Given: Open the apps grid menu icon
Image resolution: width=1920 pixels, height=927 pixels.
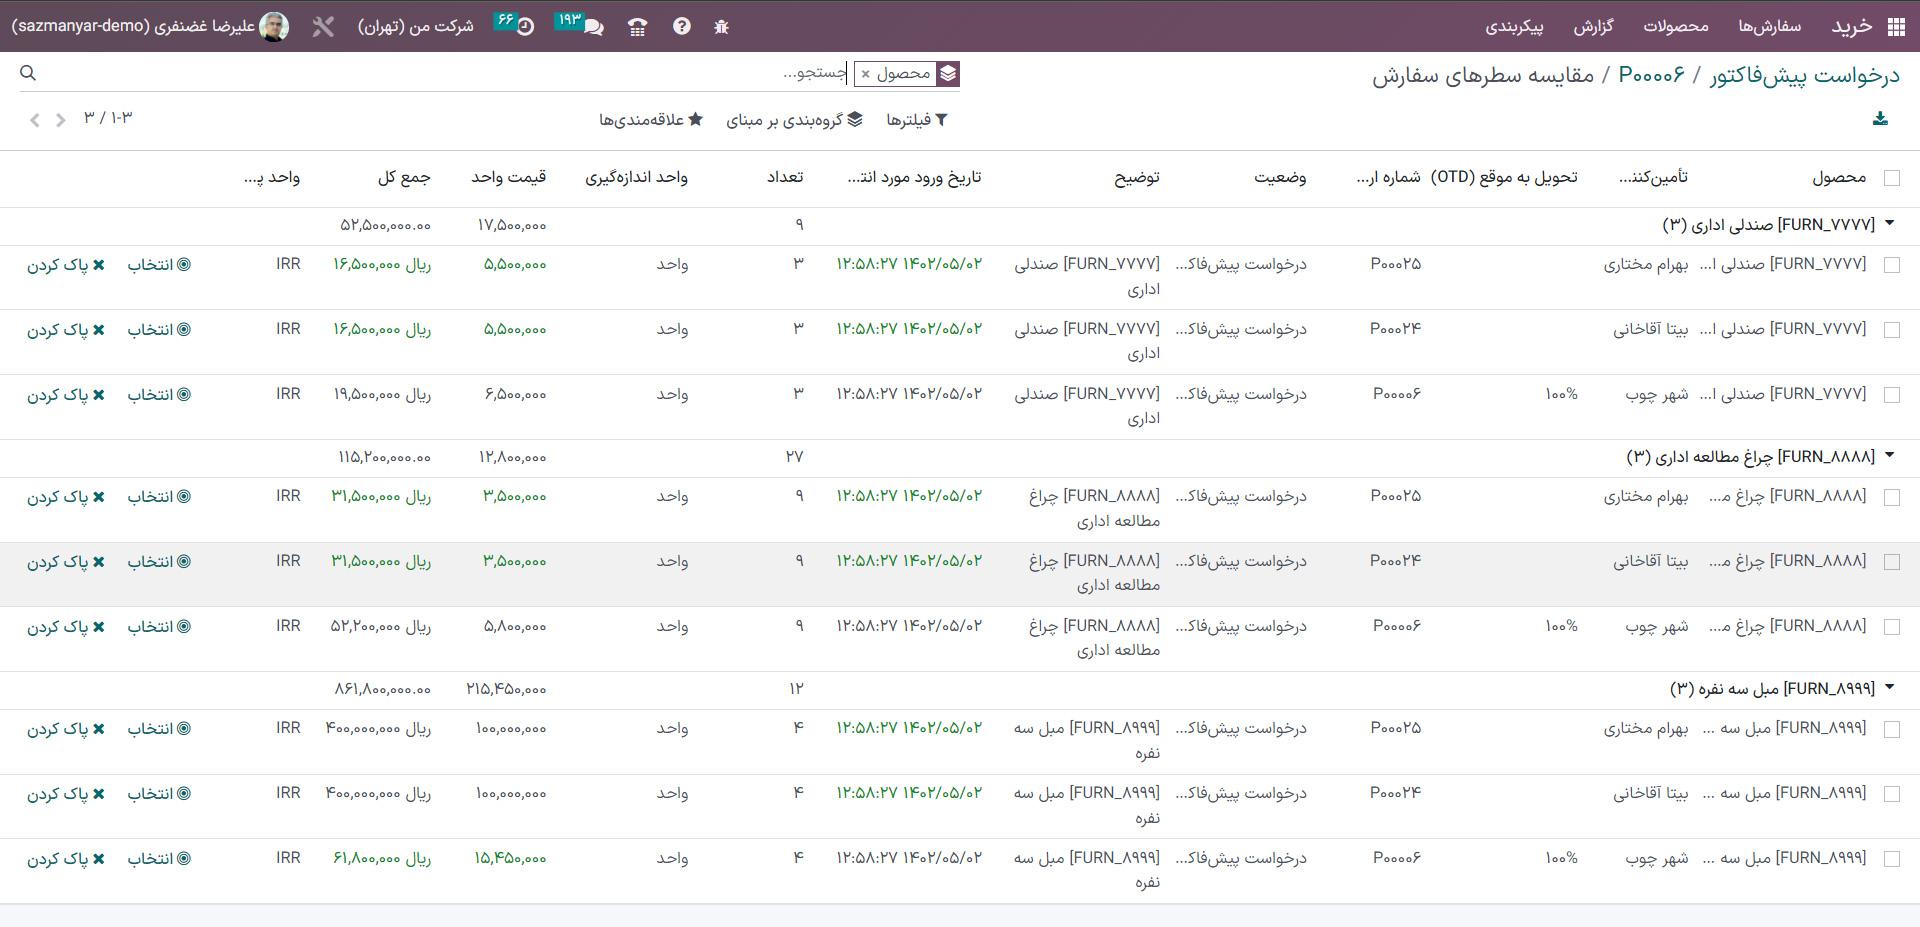Looking at the screenshot, I should tap(1896, 27).
